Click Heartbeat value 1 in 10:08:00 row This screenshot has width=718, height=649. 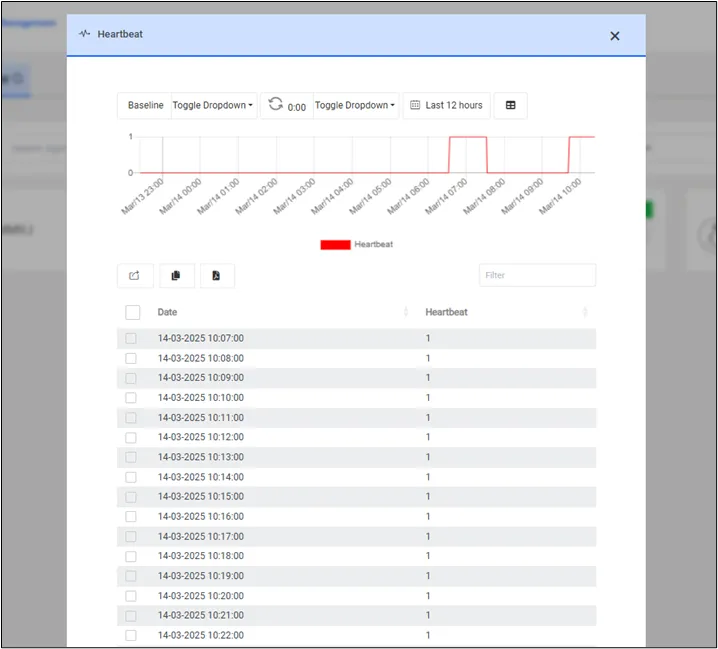pos(428,358)
